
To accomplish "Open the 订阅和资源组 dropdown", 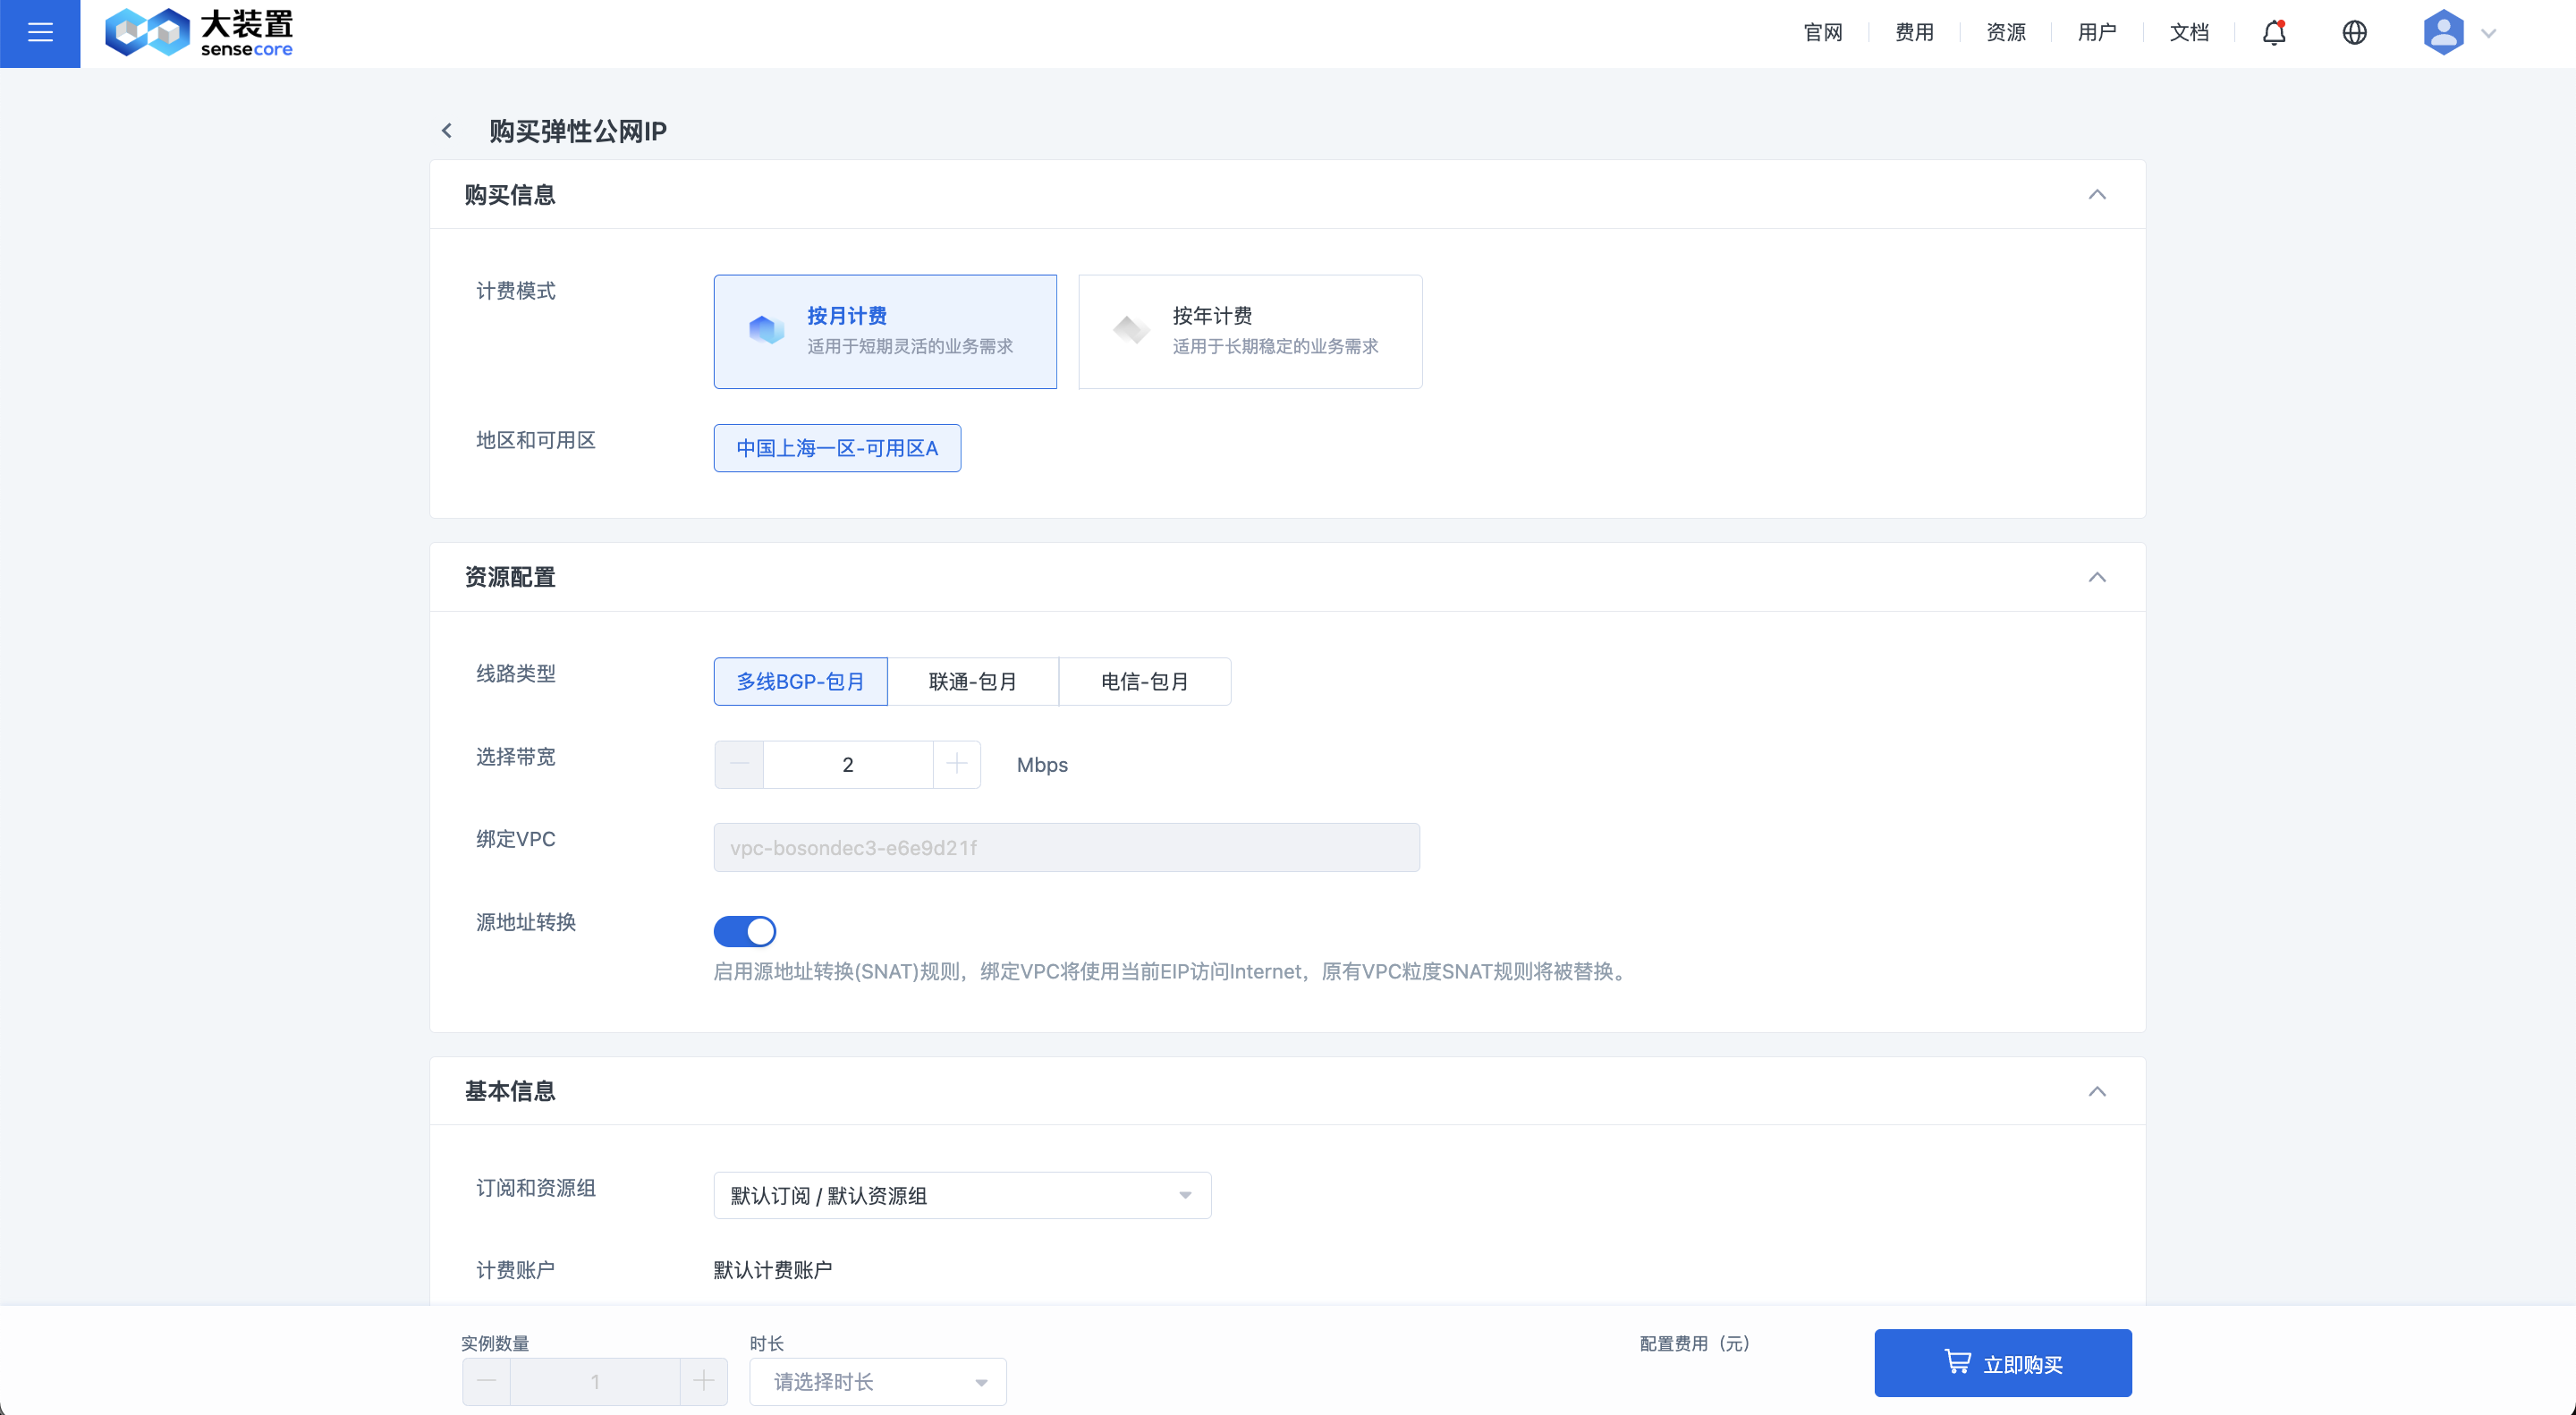I will [x=961, y=1195].
